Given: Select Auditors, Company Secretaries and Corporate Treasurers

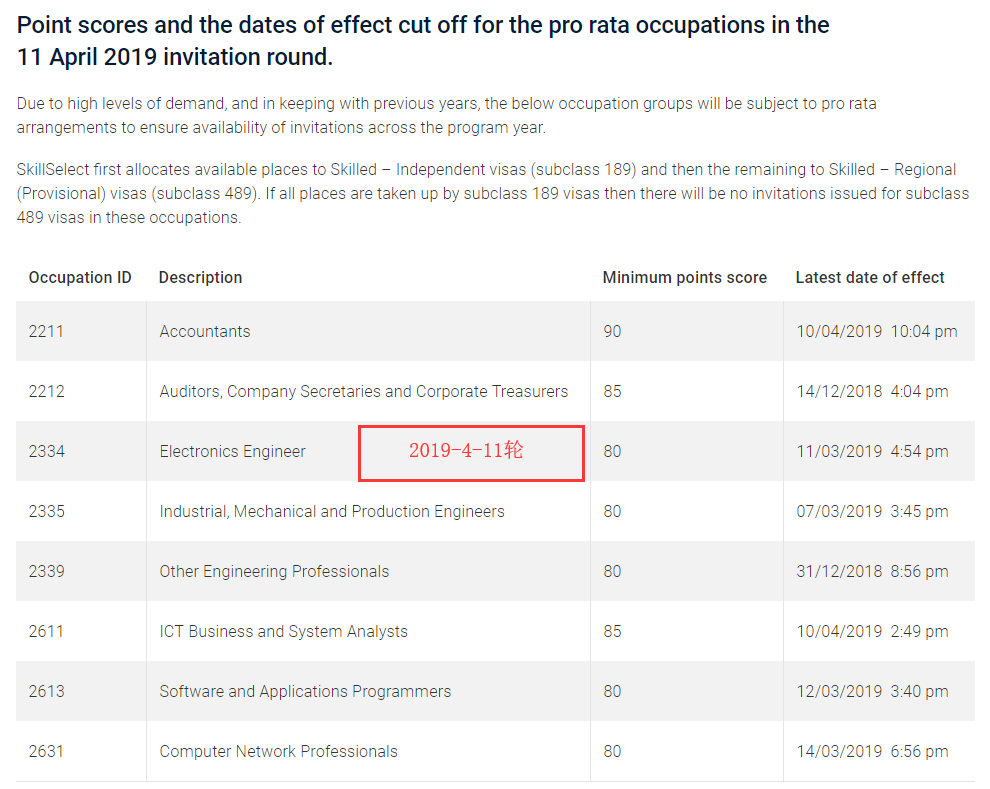Looking at the screenshot, I should [x=363, y=391].
